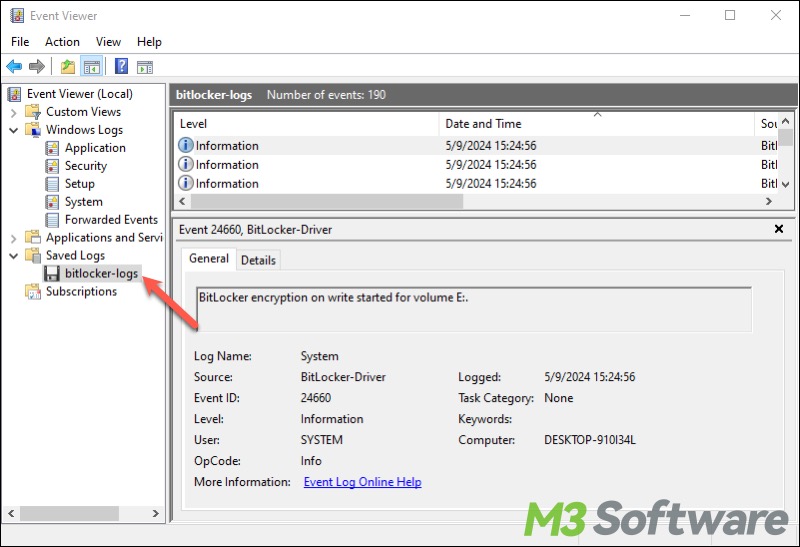
Task: Click the info icon of first Information event
Action: click(186, 145)
